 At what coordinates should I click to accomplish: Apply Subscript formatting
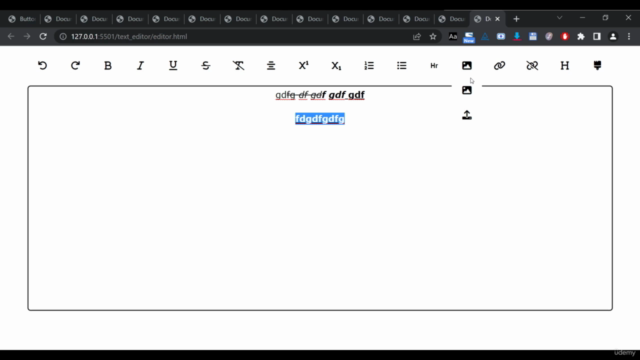(x=336, y=65)
